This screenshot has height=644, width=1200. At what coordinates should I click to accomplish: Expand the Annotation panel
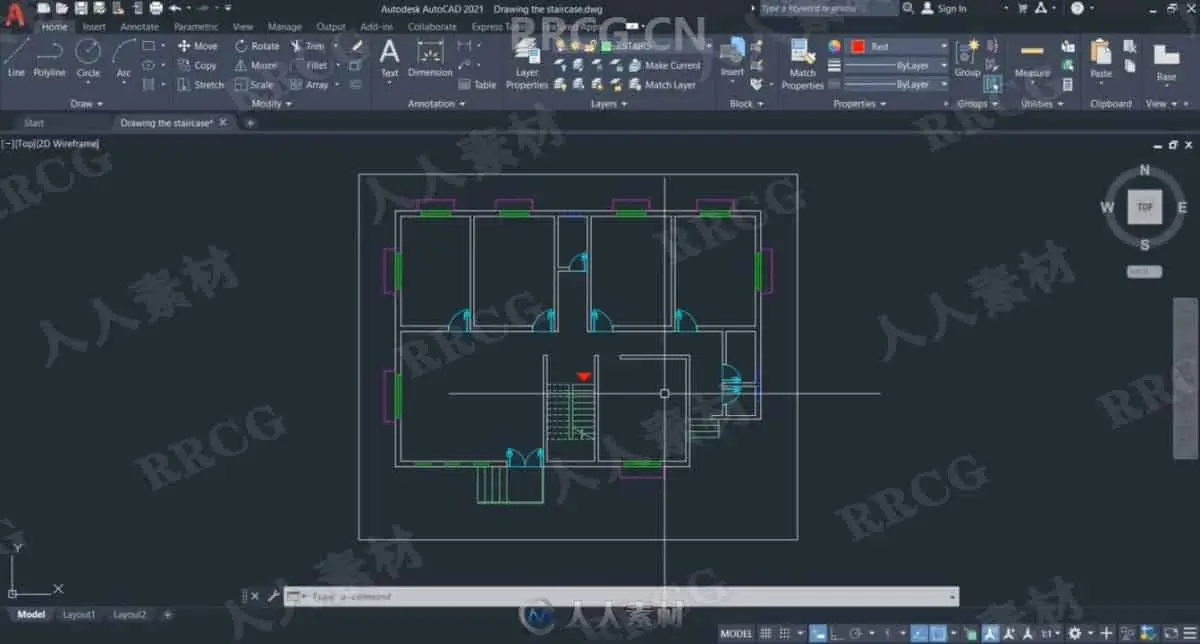[x=435, y=103]
